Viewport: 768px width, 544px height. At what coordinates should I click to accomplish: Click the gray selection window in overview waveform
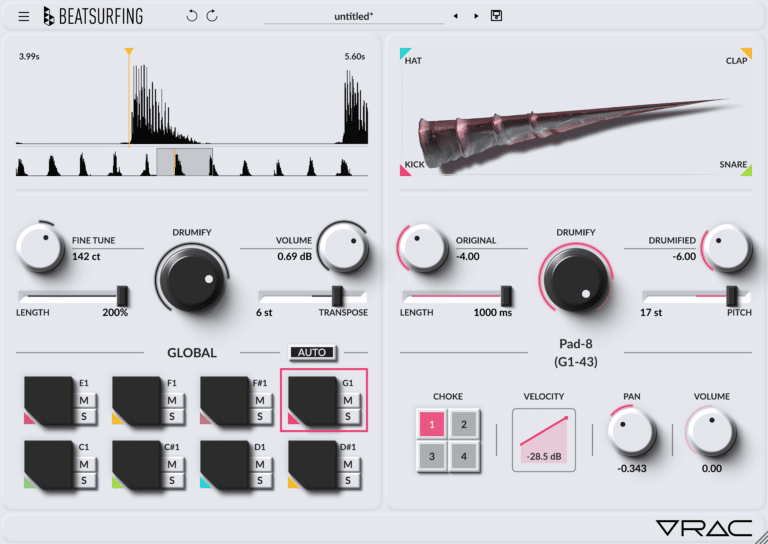[184, 162]
